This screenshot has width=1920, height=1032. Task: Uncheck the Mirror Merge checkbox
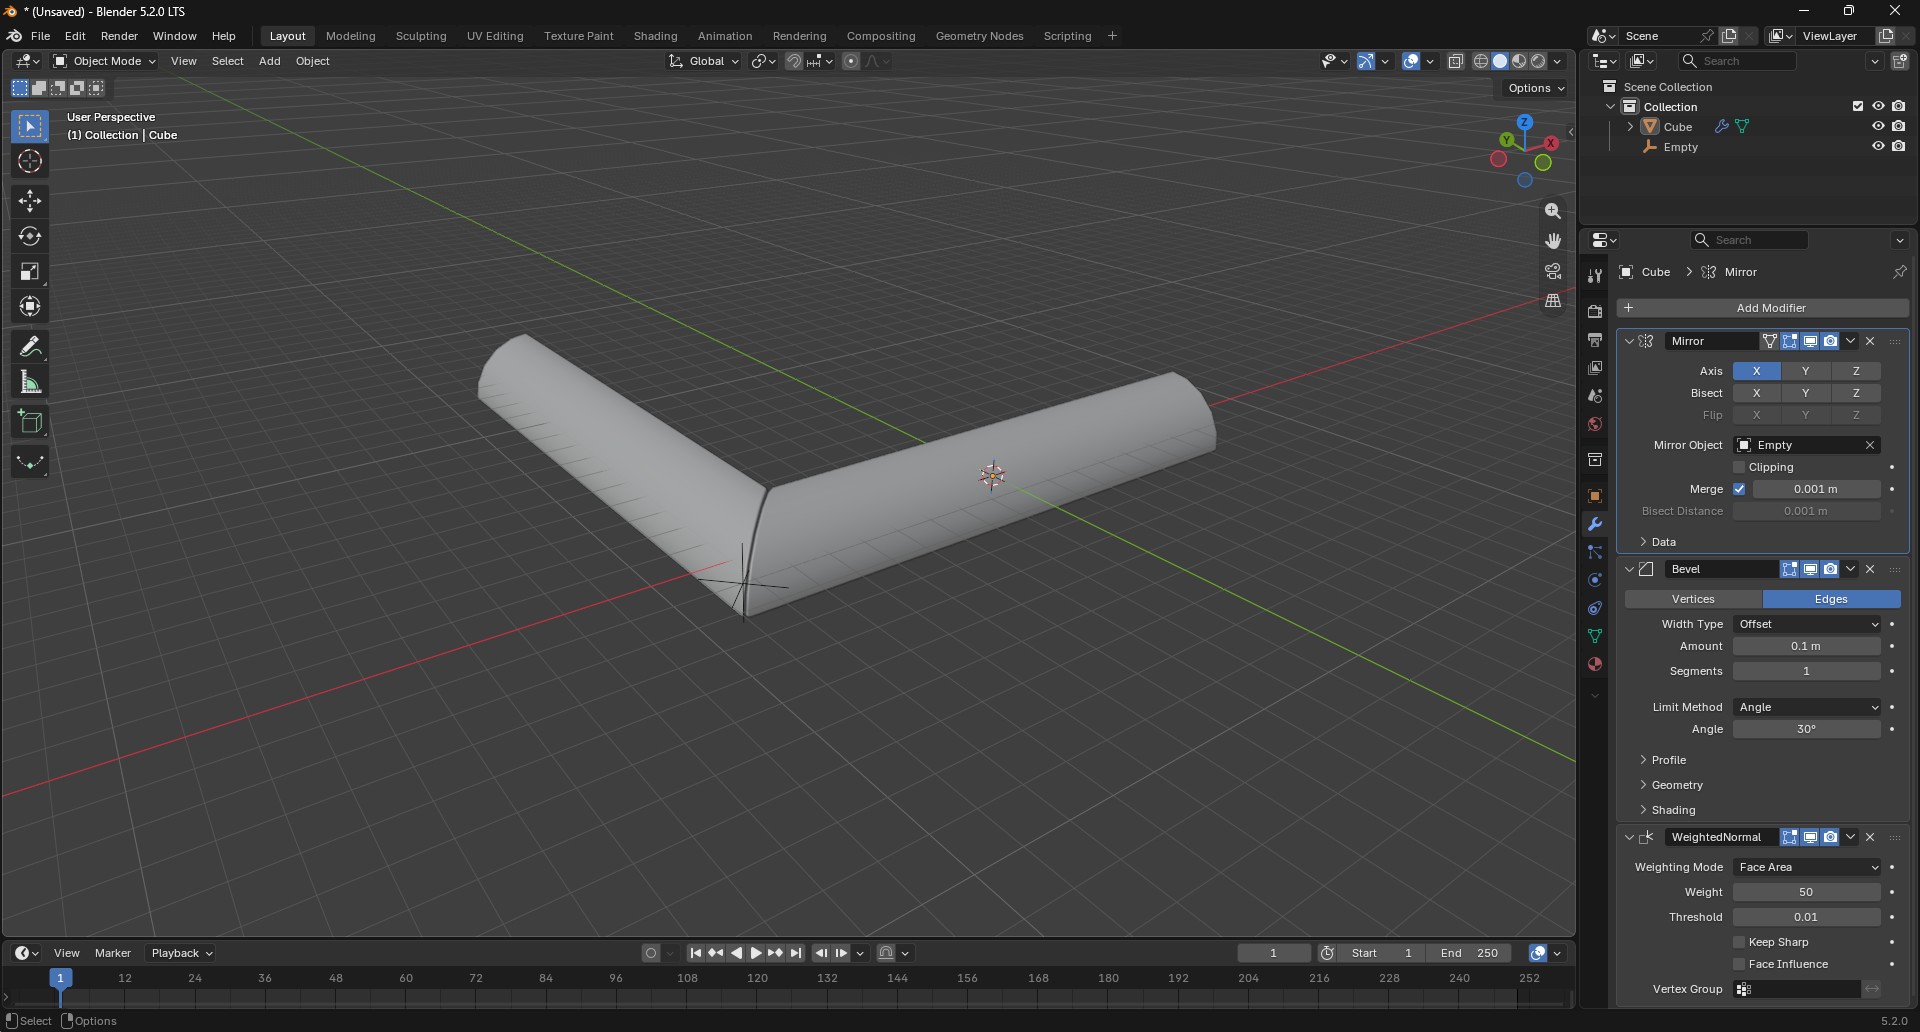coord(1739,489)
